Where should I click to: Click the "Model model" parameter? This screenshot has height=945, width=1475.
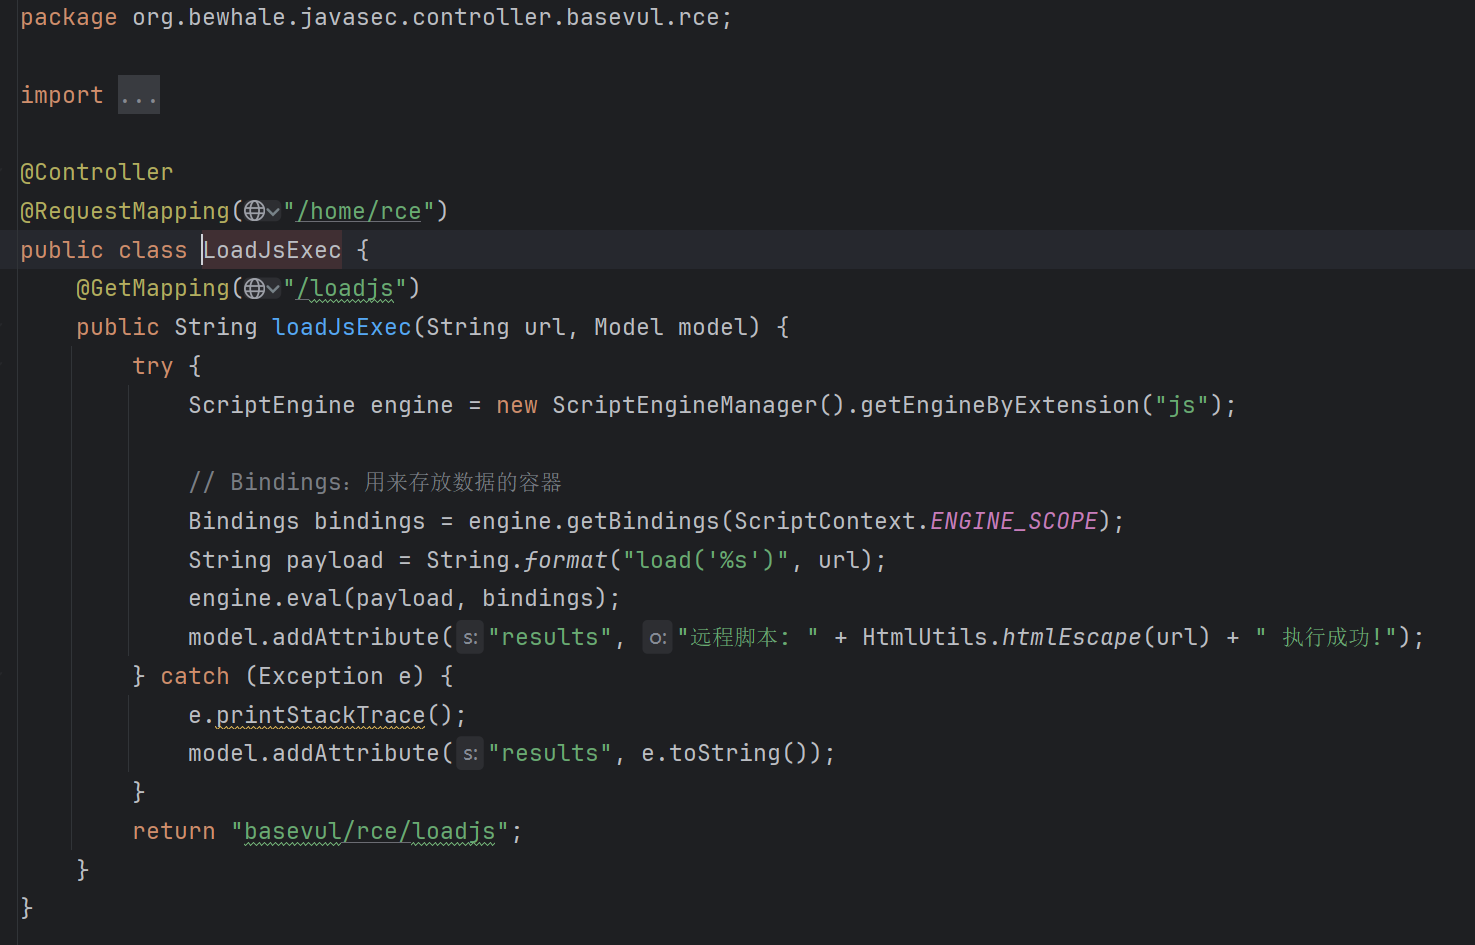[x=671, y=327]
